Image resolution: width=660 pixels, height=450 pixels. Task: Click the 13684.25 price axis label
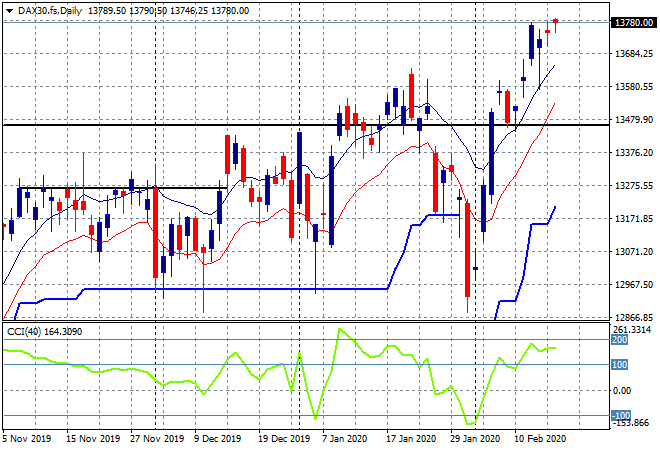[x=634, y=53]
